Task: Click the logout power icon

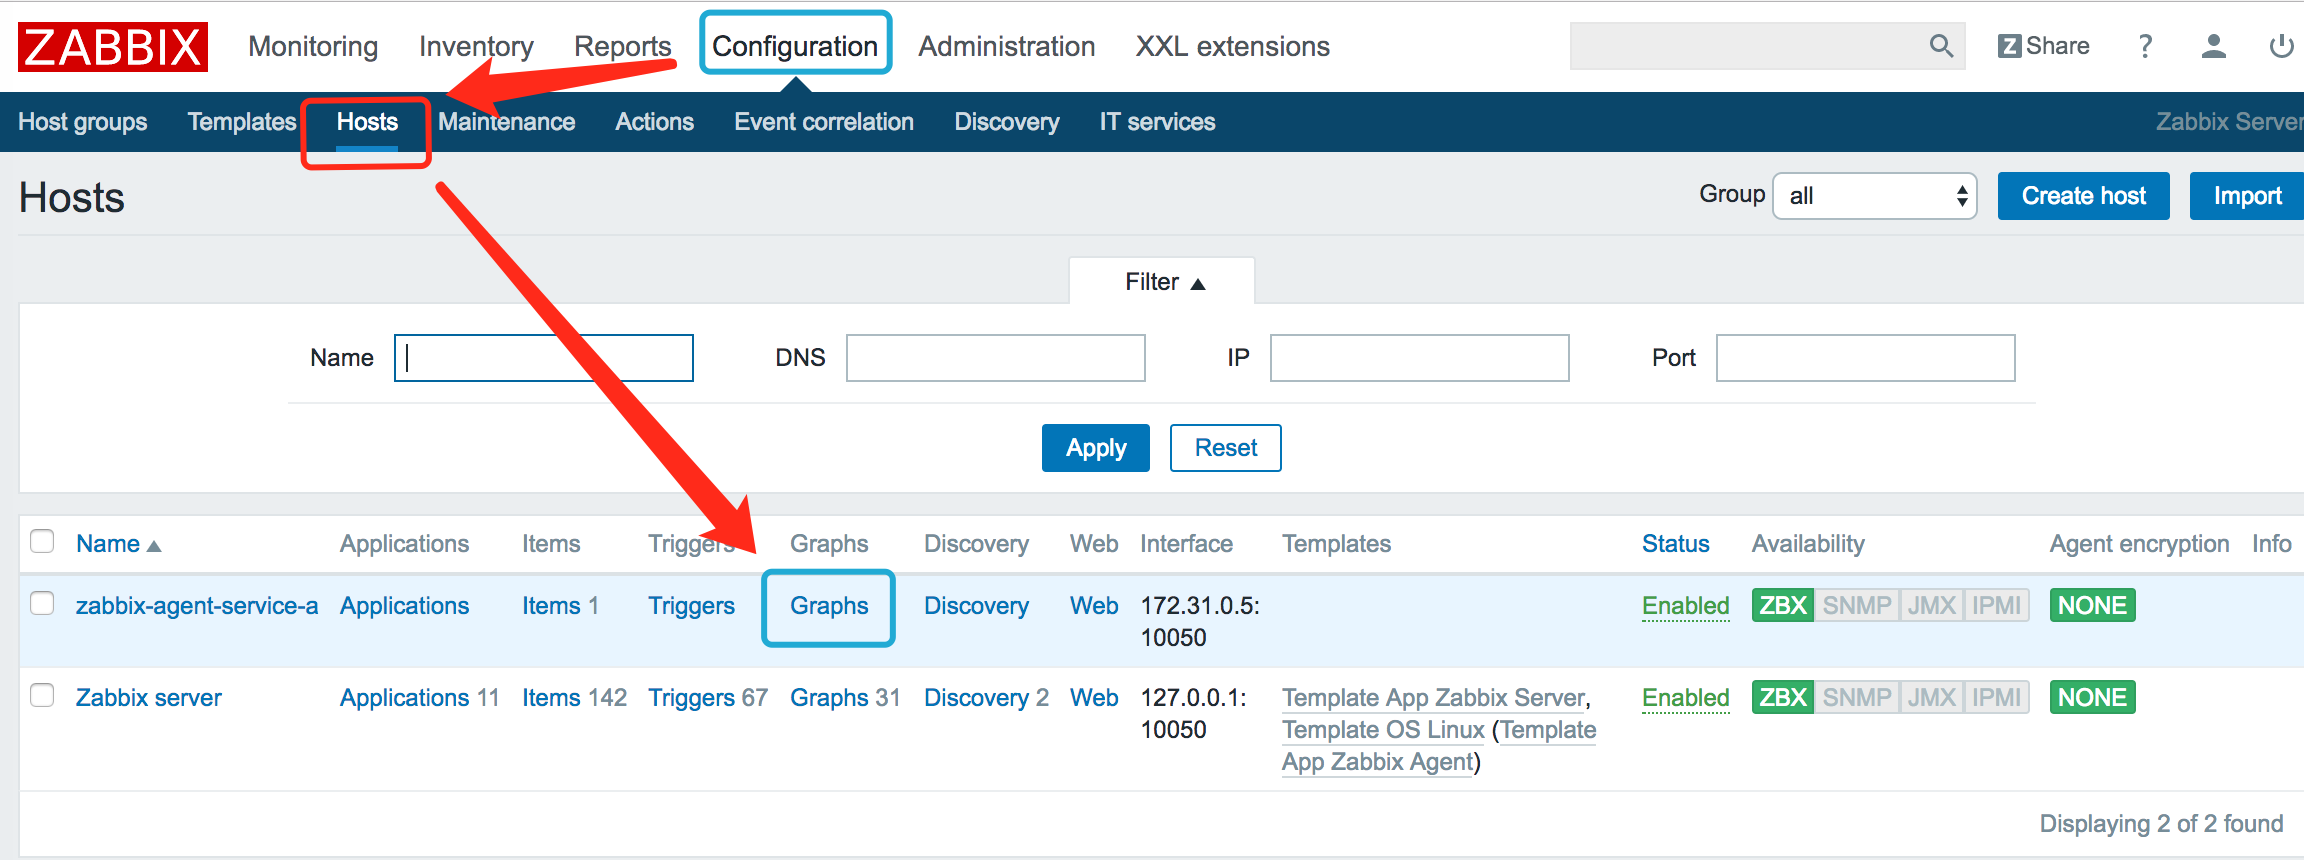Action: (x=2281, y=46)
